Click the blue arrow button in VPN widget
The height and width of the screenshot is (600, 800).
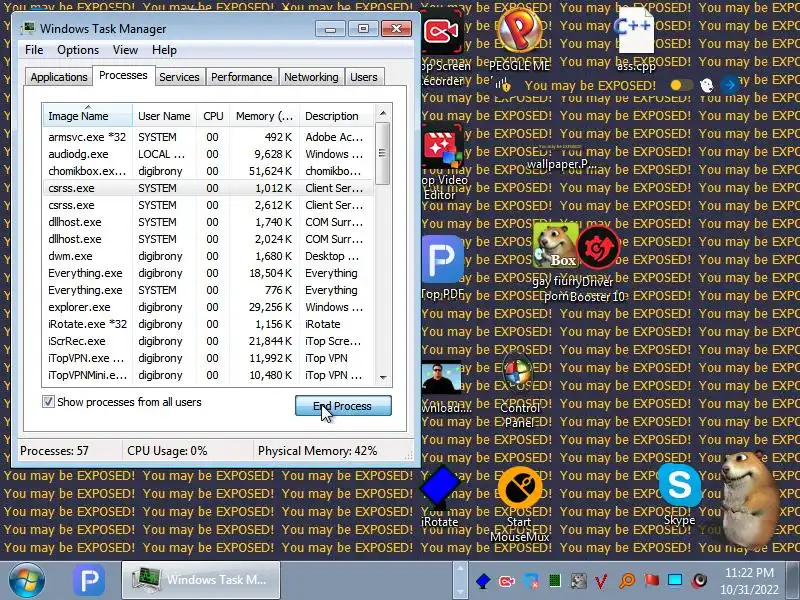click(x=730, y=85)
